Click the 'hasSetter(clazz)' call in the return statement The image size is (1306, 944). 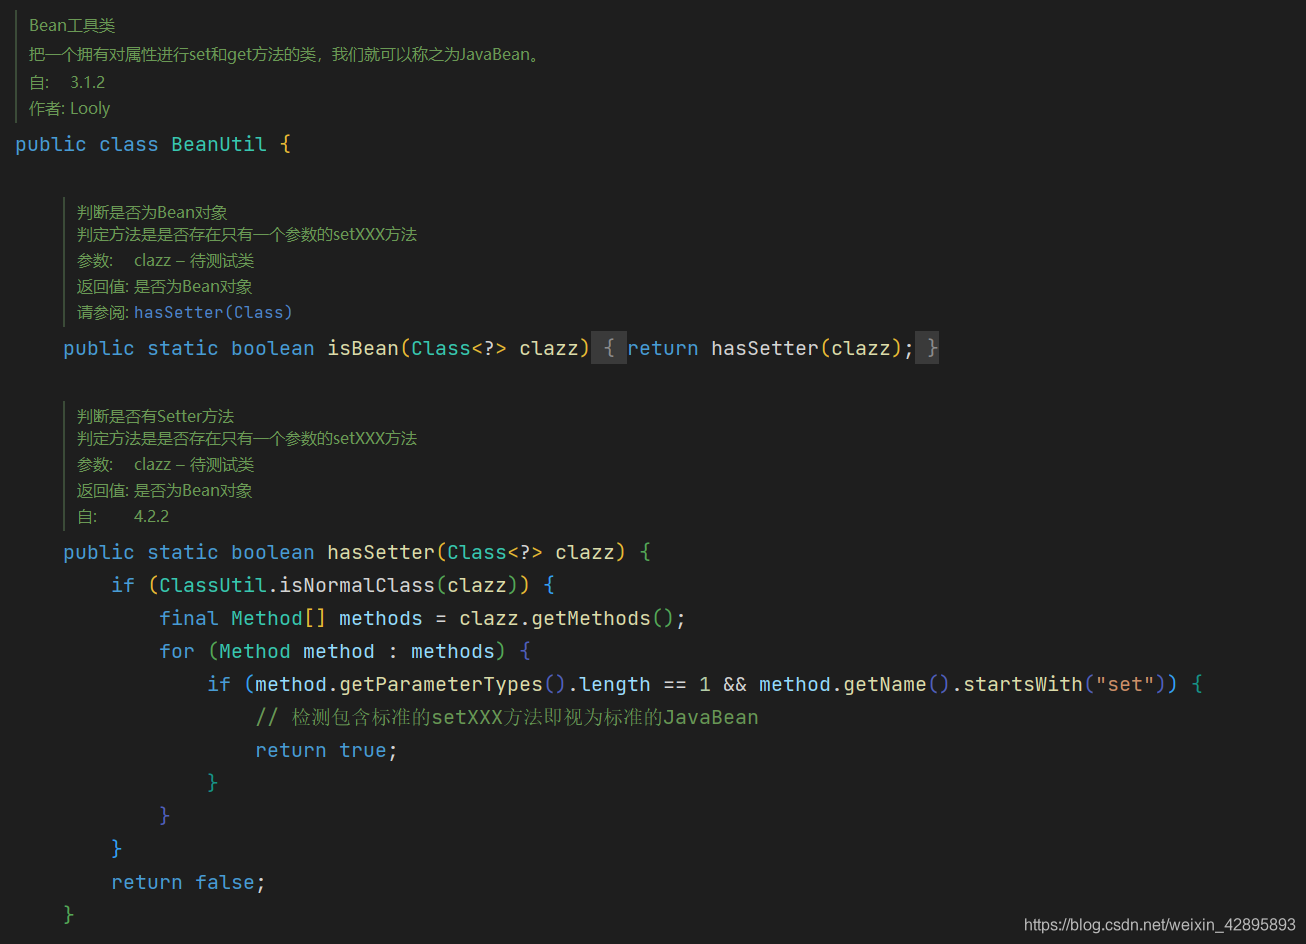pos(807,348)
